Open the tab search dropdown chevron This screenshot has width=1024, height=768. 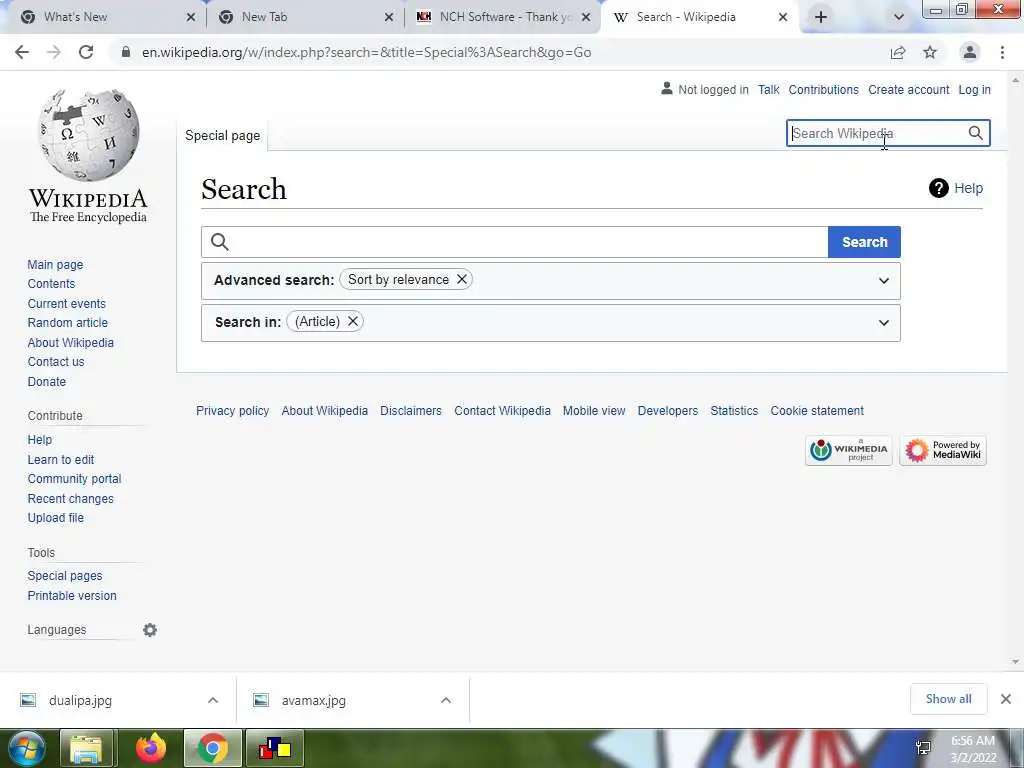point(899,17)
